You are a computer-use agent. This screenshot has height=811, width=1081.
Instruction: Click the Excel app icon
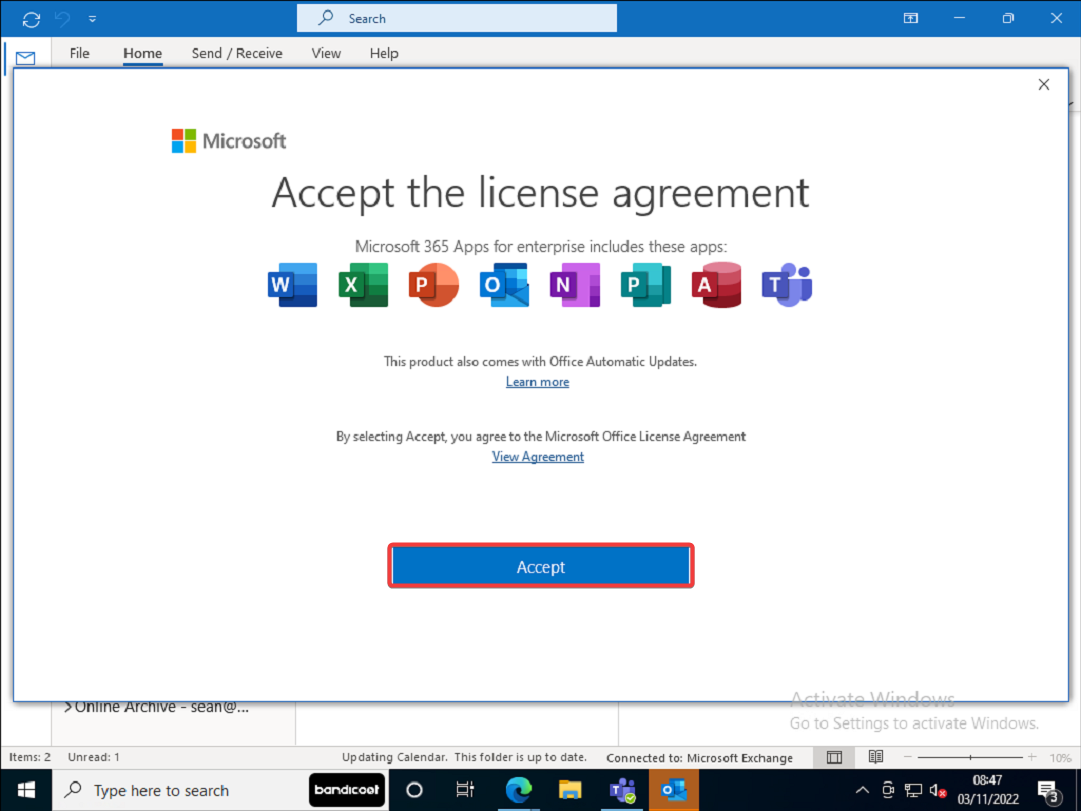(x=362, y=285)
